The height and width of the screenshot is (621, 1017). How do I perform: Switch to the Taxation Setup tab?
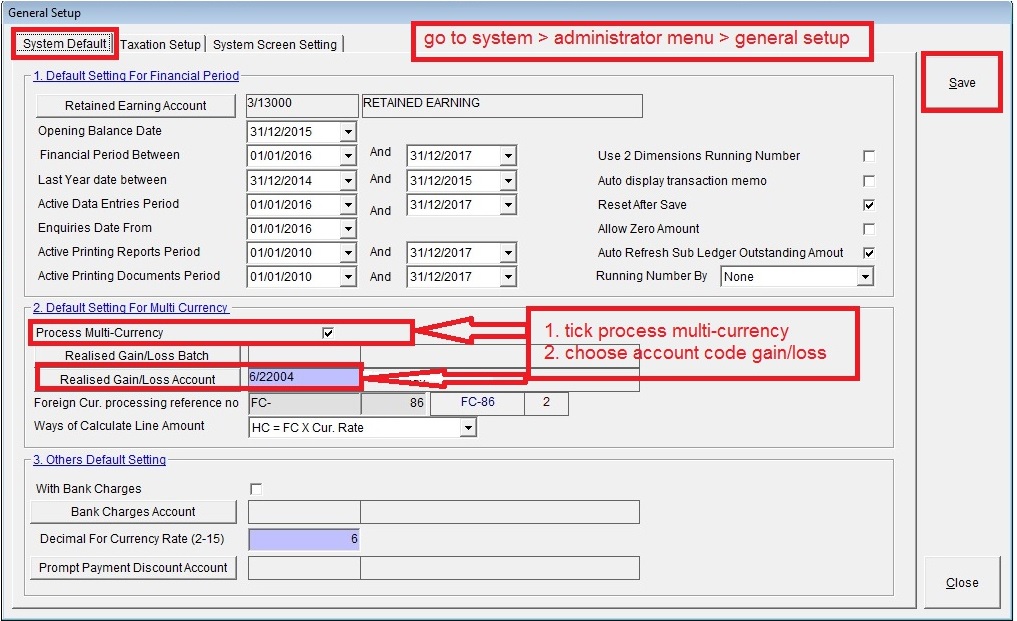pyautogui.click(x=160, y=44)
